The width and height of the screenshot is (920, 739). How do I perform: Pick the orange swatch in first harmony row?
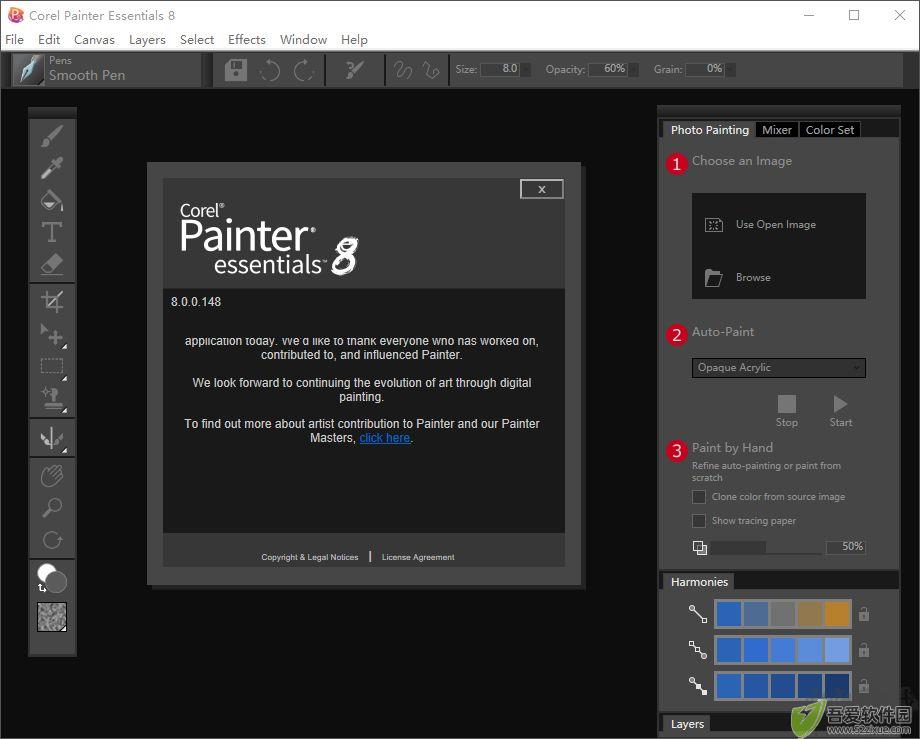tap(837, 614)
